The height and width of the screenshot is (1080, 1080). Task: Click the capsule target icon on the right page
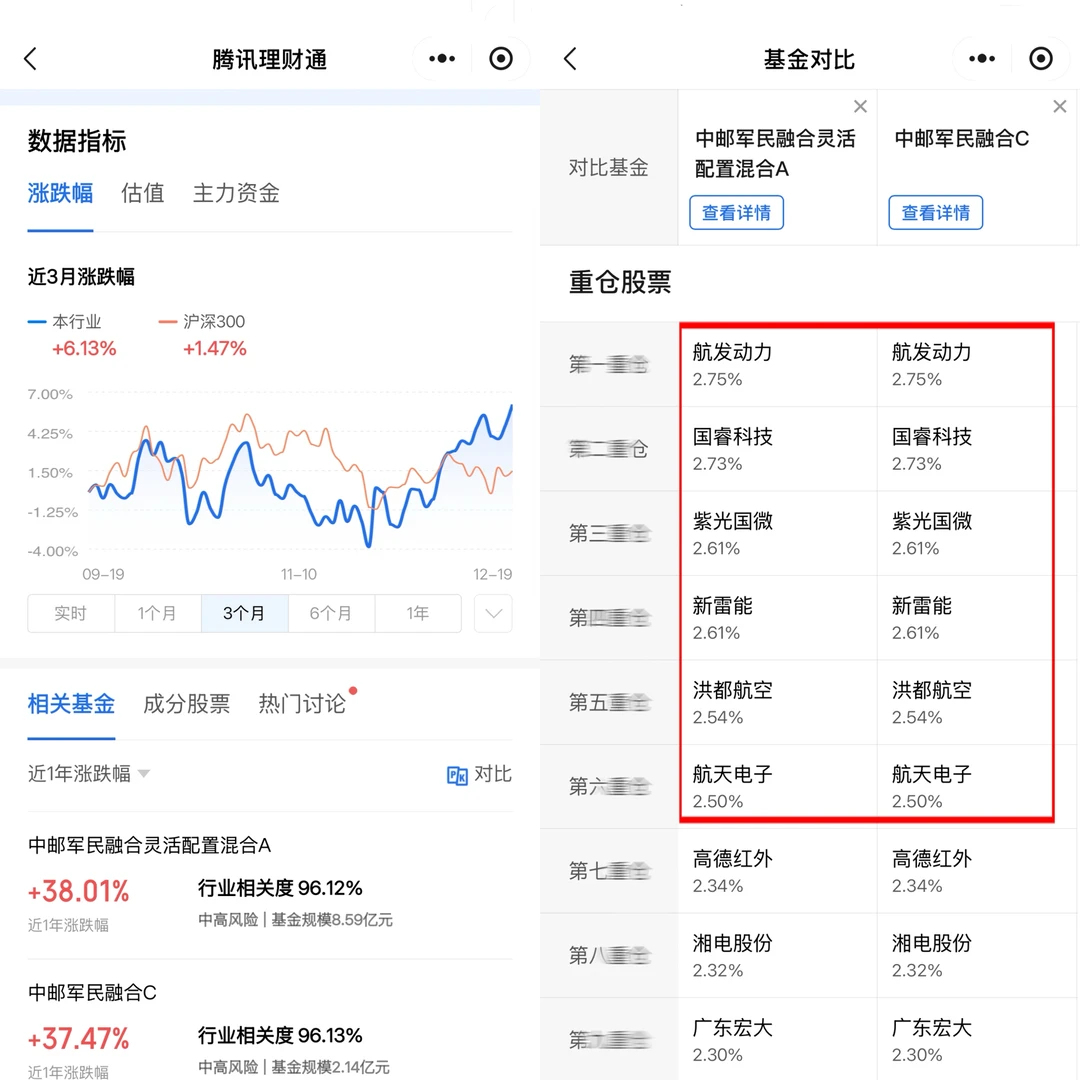click(x=1042, y=58)
